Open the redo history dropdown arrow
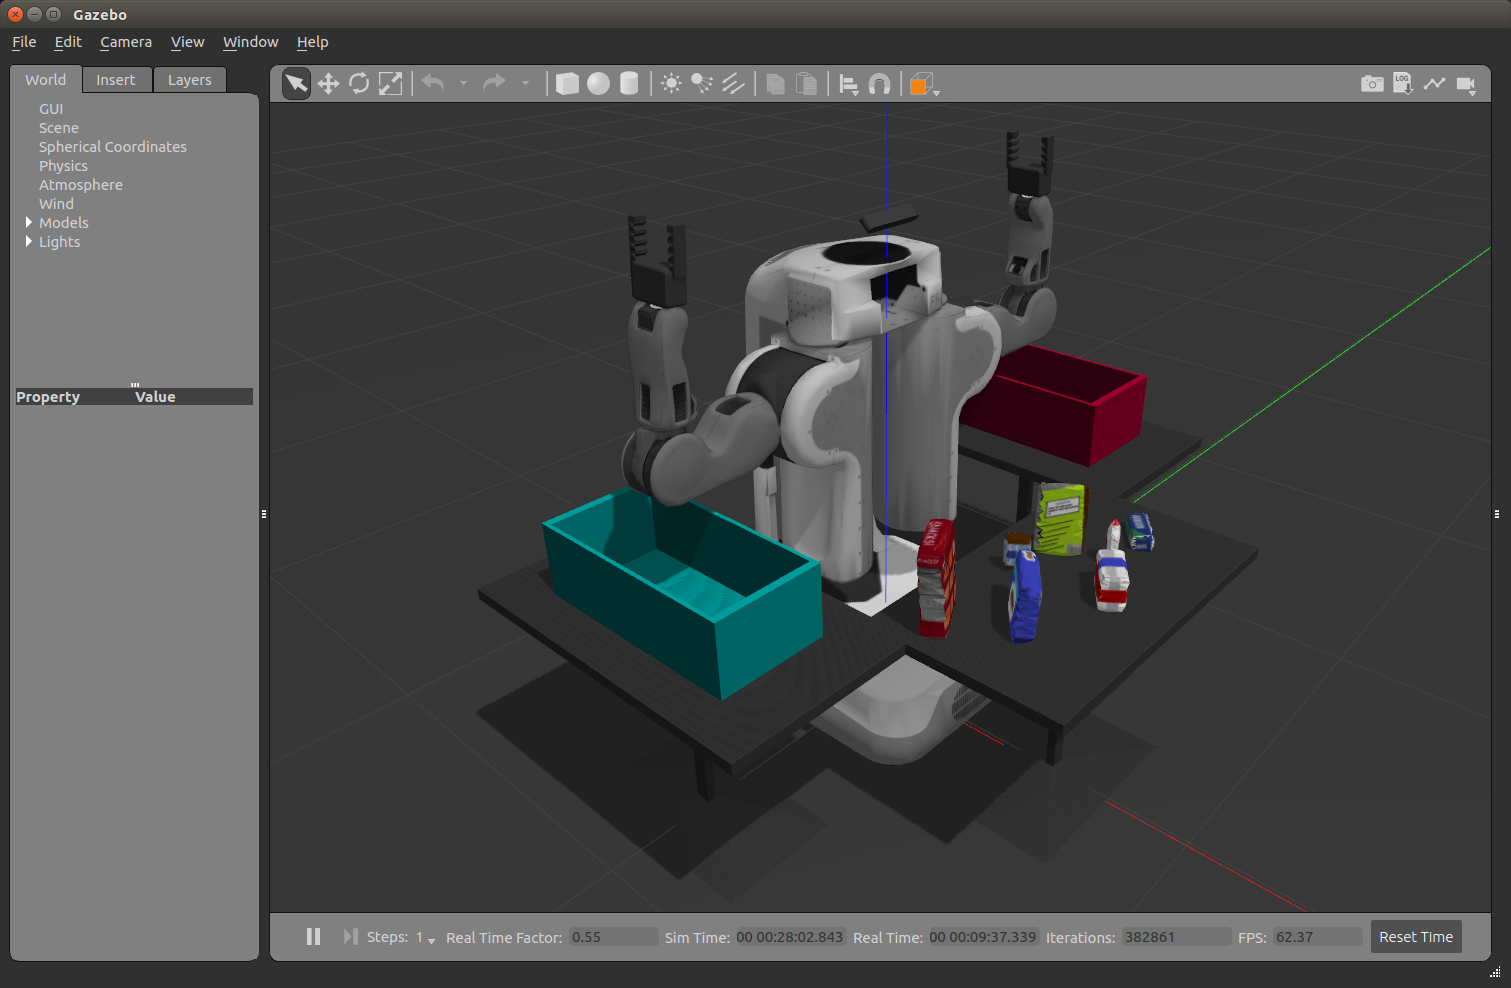Screen dimensions: 1511x988 pyautogui.click(x=525, y=84)
